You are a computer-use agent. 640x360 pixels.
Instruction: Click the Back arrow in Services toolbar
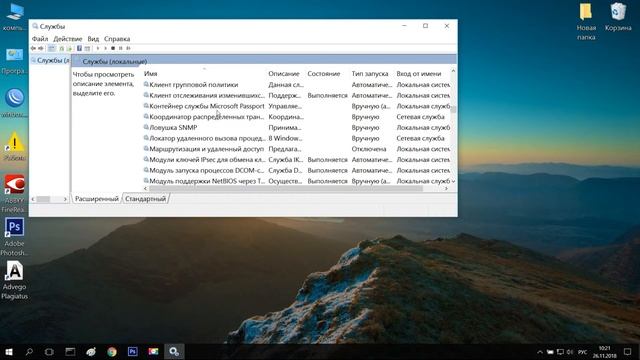pos(33,48)
